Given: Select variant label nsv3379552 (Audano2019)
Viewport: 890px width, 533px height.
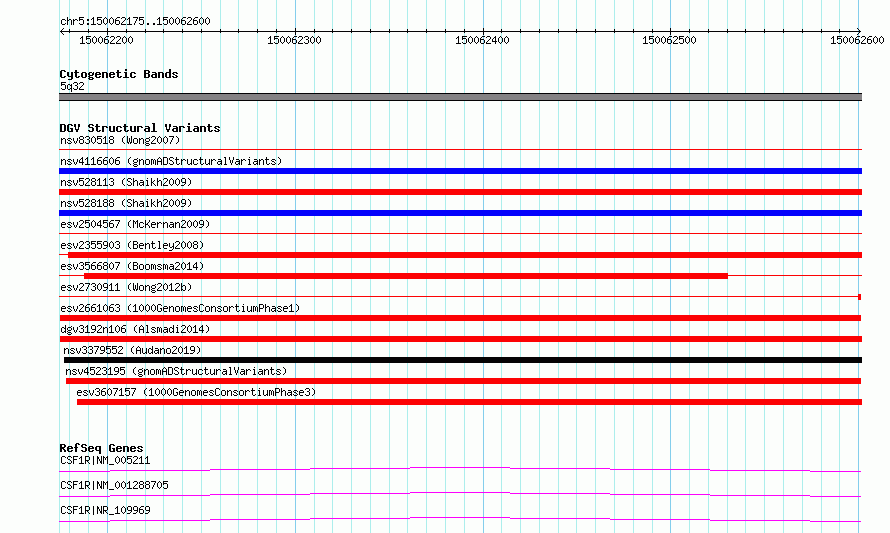Looking at the screenshot, I should [132, 350].
